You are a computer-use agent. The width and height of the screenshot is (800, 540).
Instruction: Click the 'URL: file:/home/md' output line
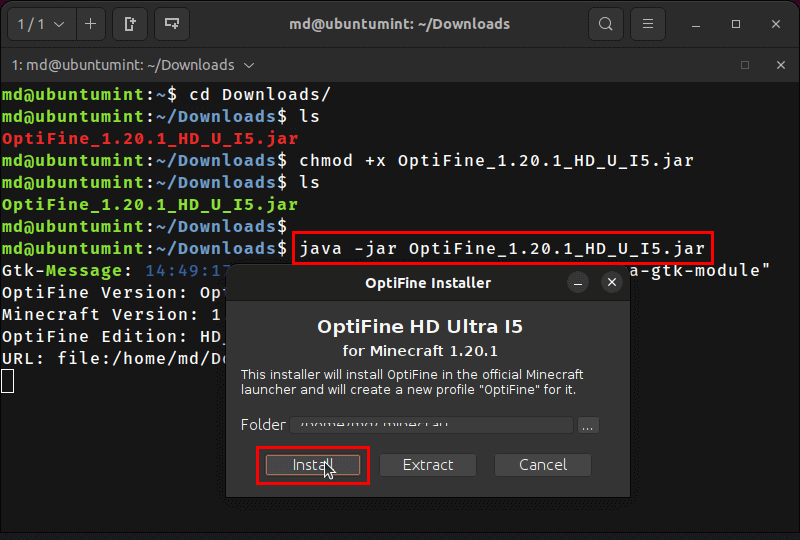coord(113,359)
